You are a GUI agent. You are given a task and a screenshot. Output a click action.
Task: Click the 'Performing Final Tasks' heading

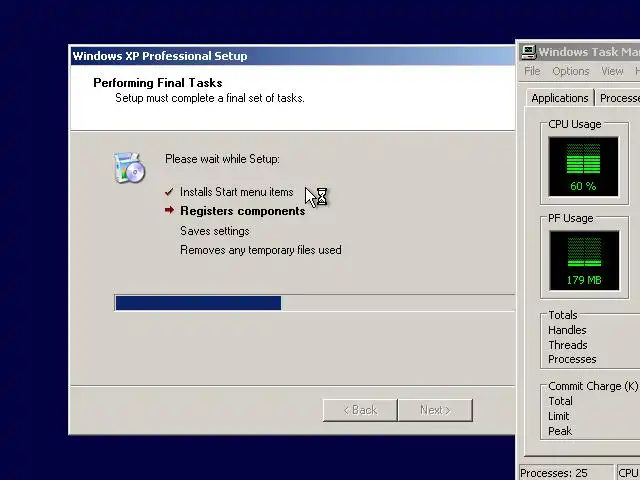[x=158, y=83]
